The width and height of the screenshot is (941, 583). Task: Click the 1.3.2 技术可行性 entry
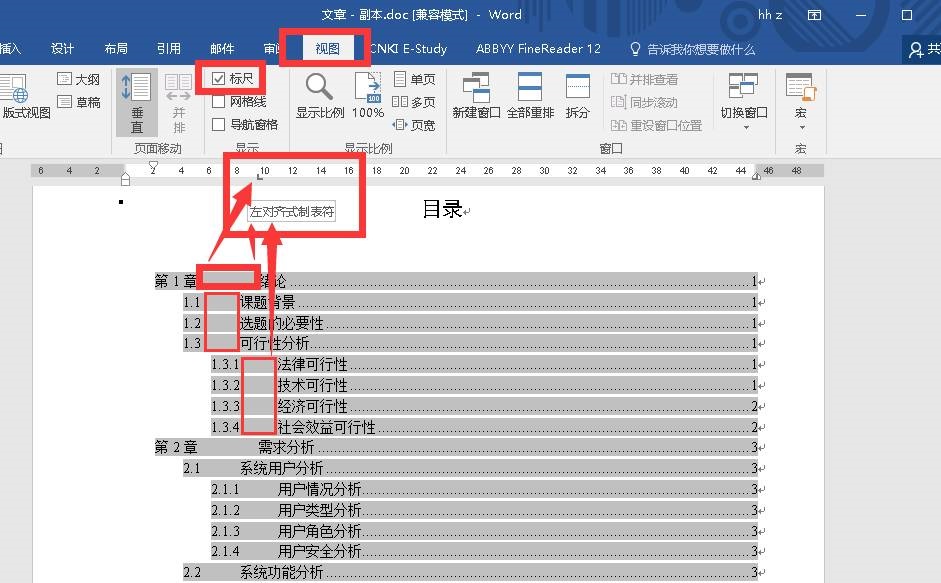[484, 385]
